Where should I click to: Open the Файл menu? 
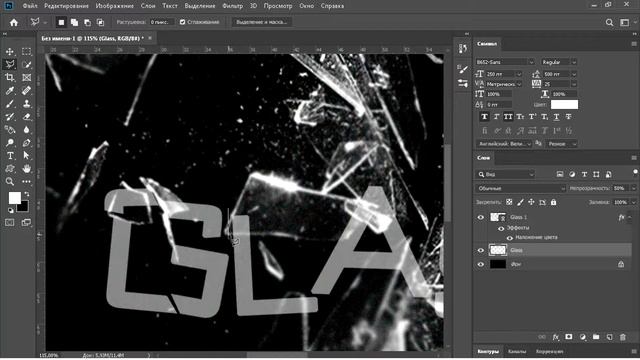30,6
